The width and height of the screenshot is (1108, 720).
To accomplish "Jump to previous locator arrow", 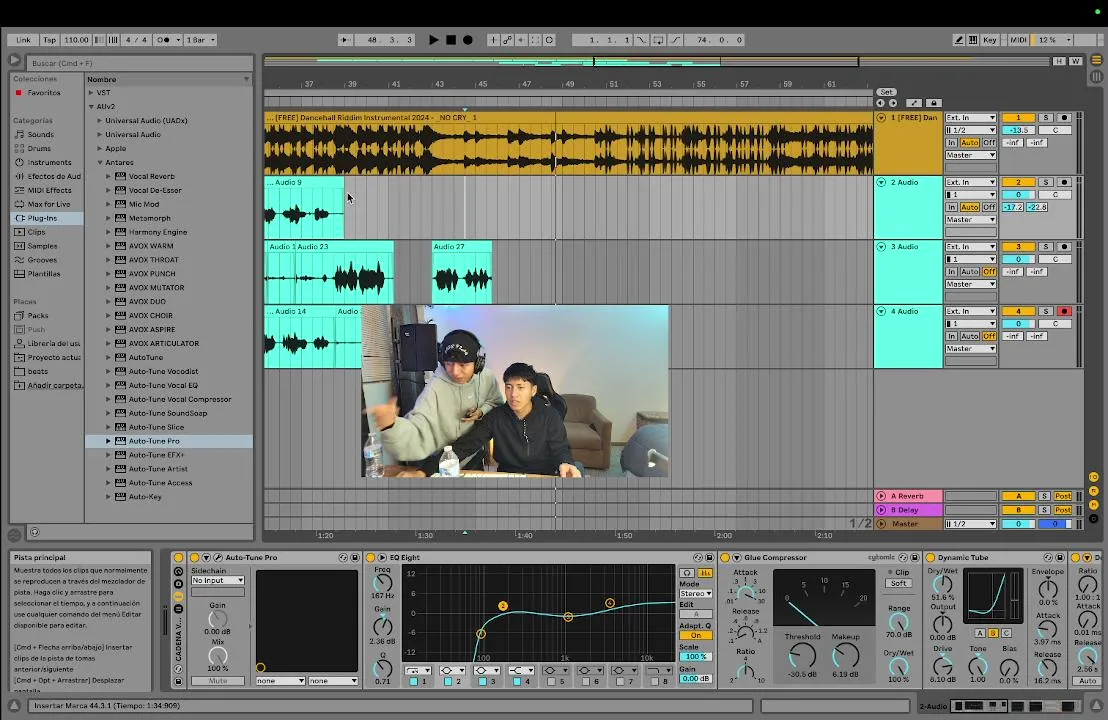I will [880, 103].
